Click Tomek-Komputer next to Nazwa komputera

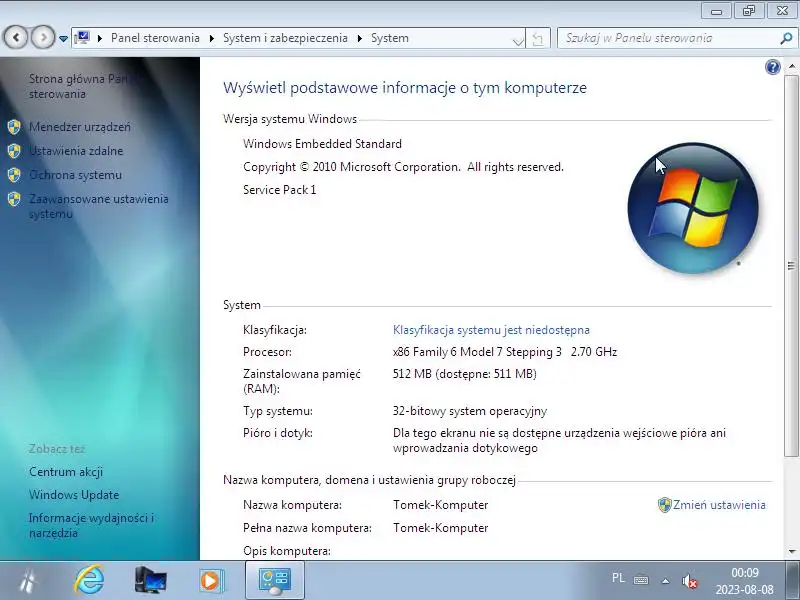[441, 505]
